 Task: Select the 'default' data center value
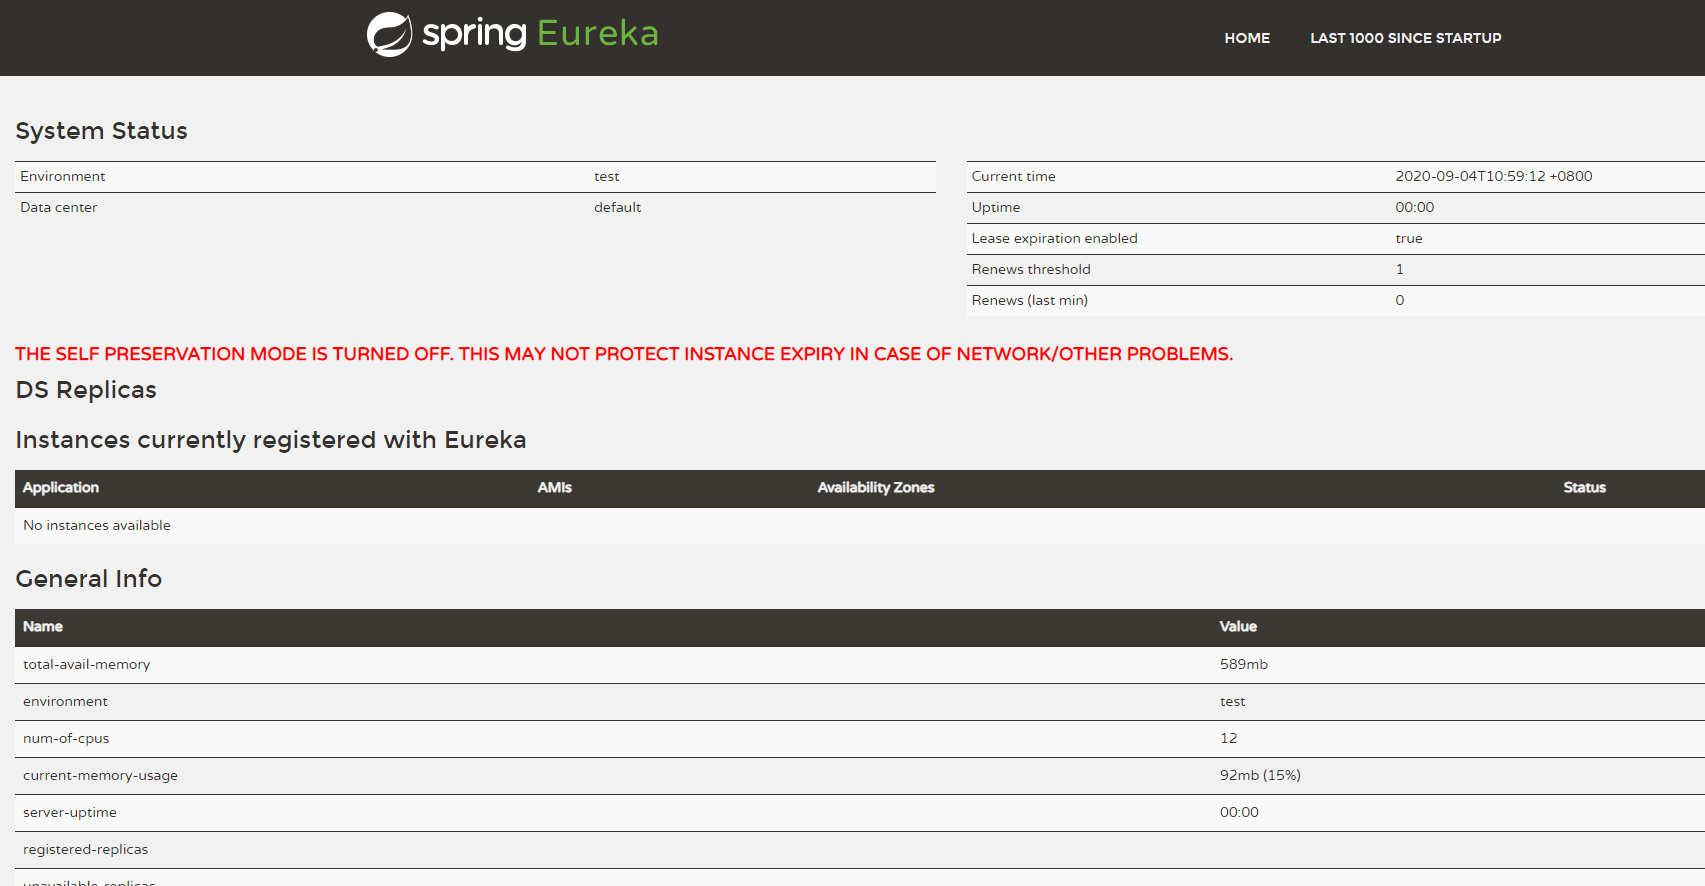617,207
